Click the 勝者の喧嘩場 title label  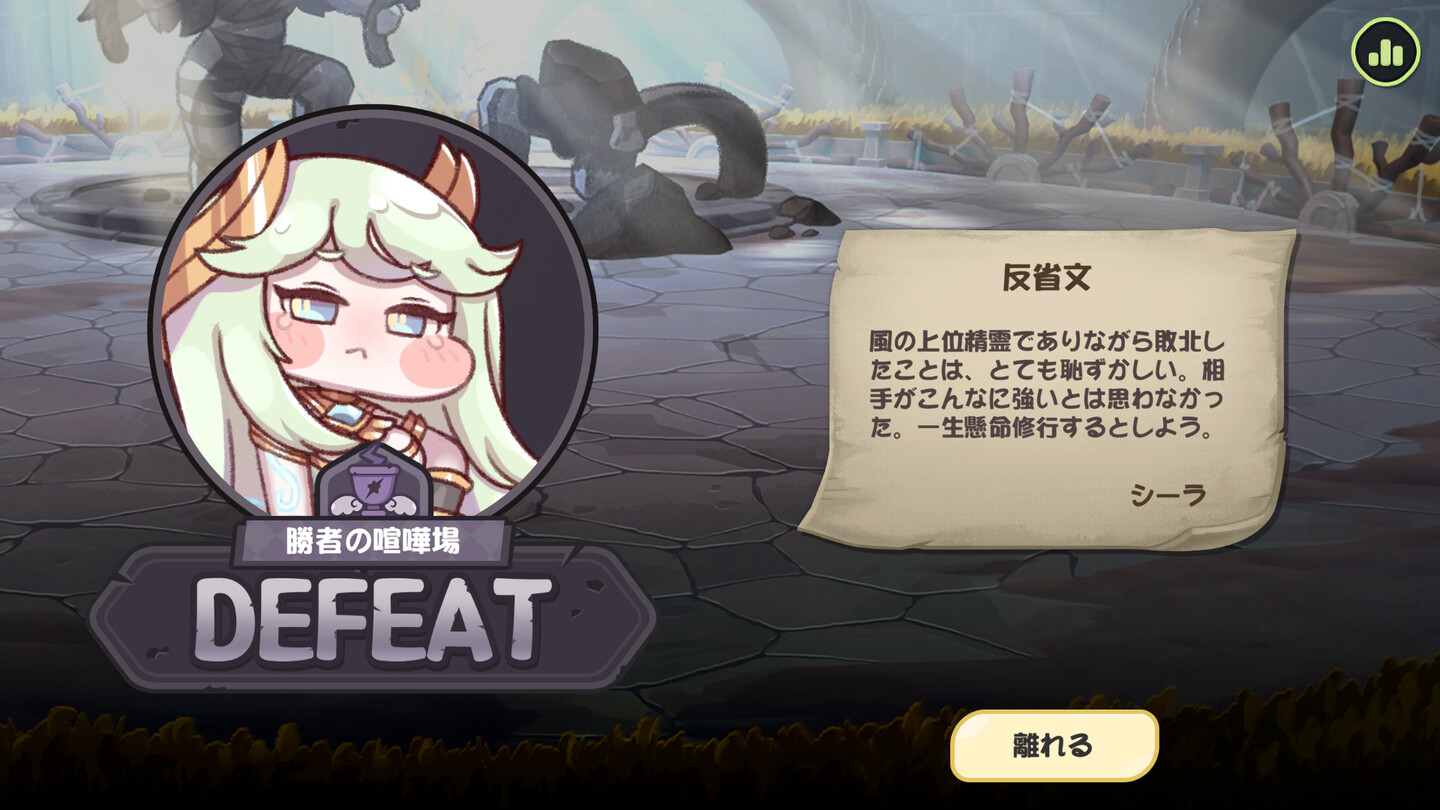click(373, 541)
